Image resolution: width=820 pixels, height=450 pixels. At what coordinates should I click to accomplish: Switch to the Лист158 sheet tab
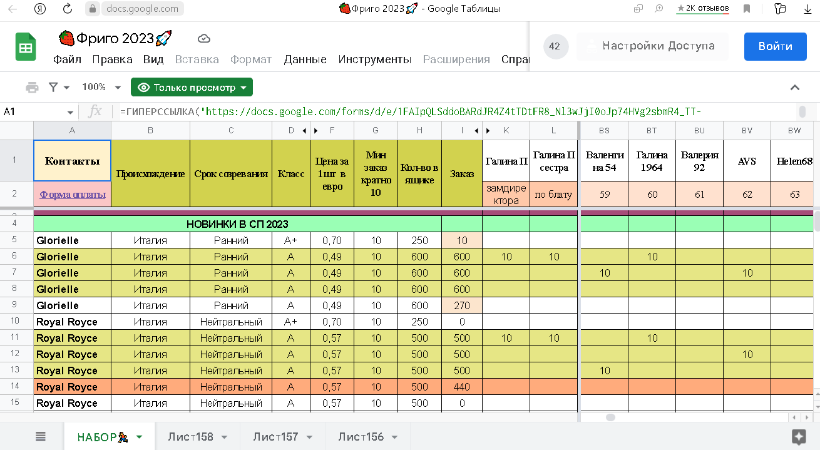coord(190,437)
